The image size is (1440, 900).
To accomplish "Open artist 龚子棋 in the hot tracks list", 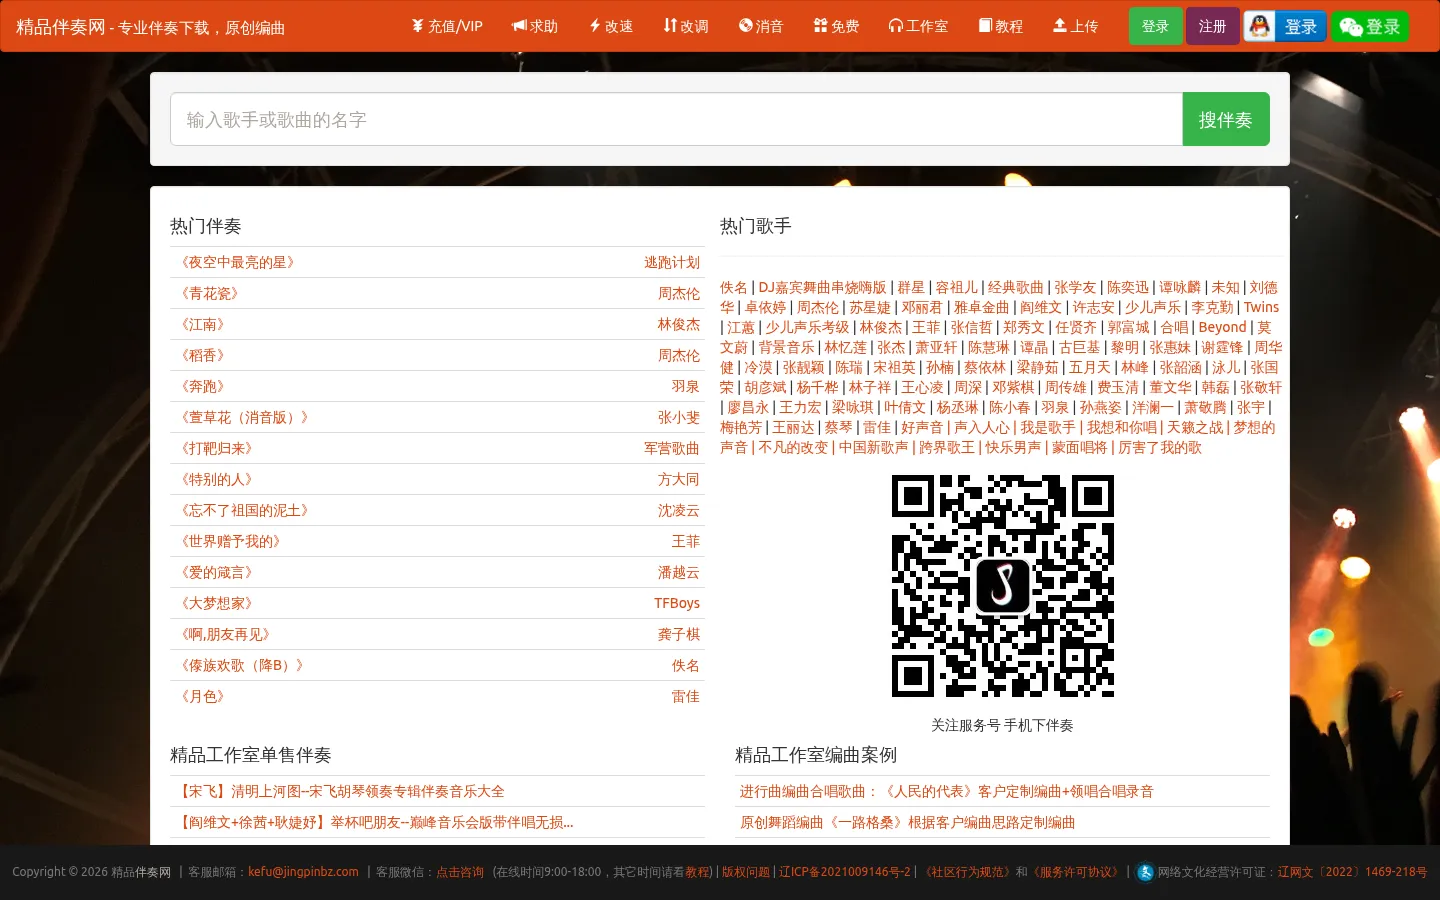I will (679, 634).
